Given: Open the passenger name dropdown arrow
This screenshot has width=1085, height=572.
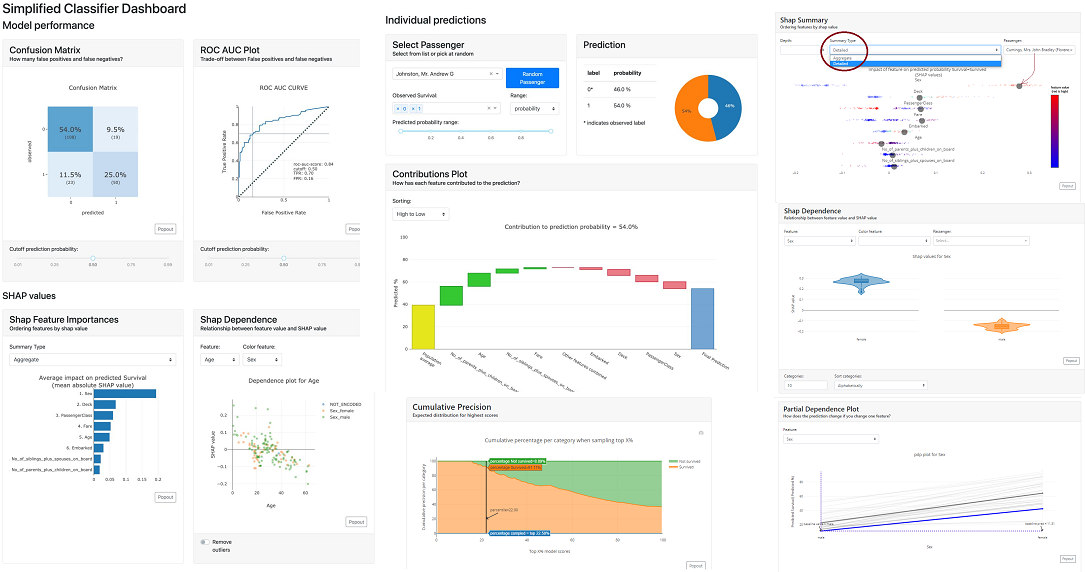Looking at the screenshot, I should 499,73.
